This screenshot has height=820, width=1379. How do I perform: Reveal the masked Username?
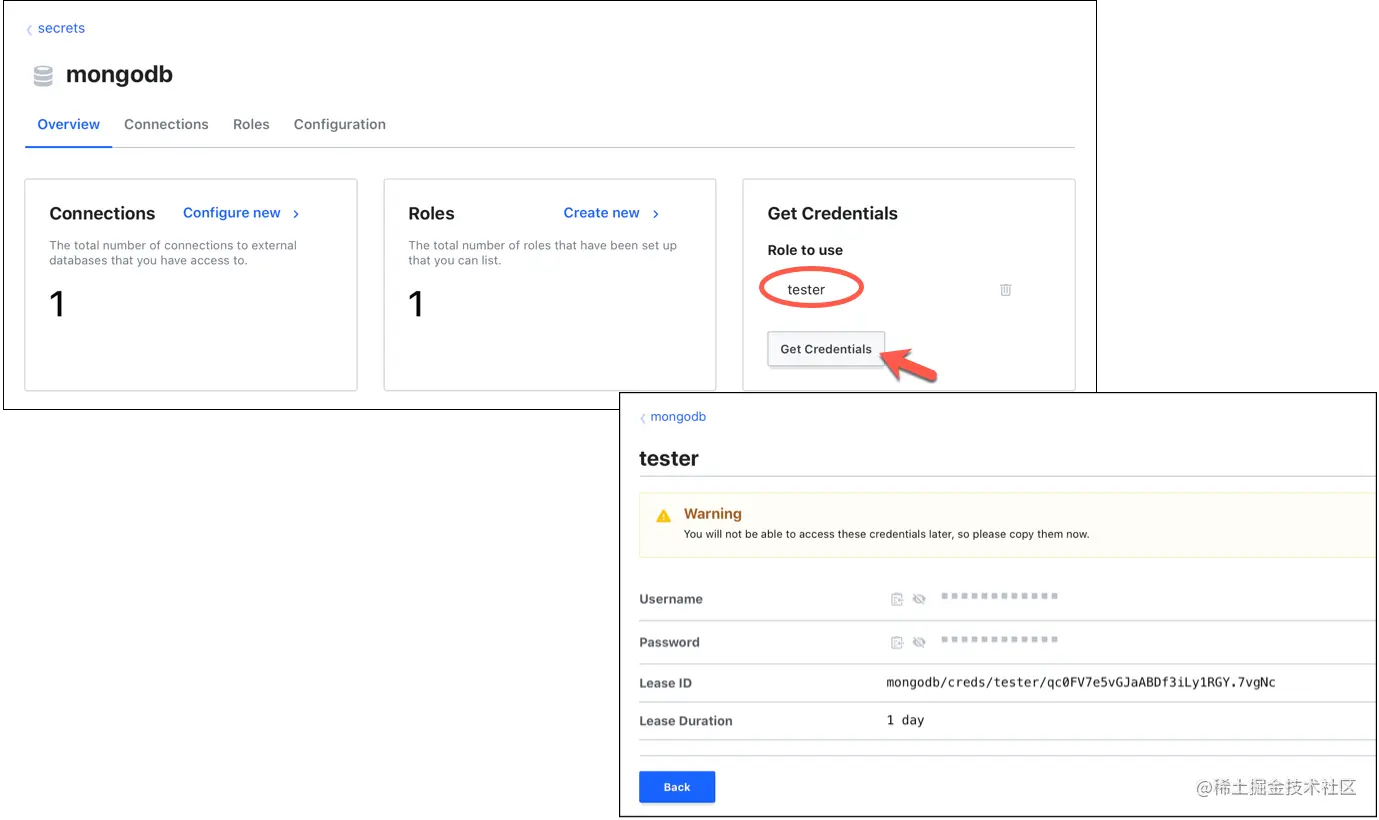919,599
